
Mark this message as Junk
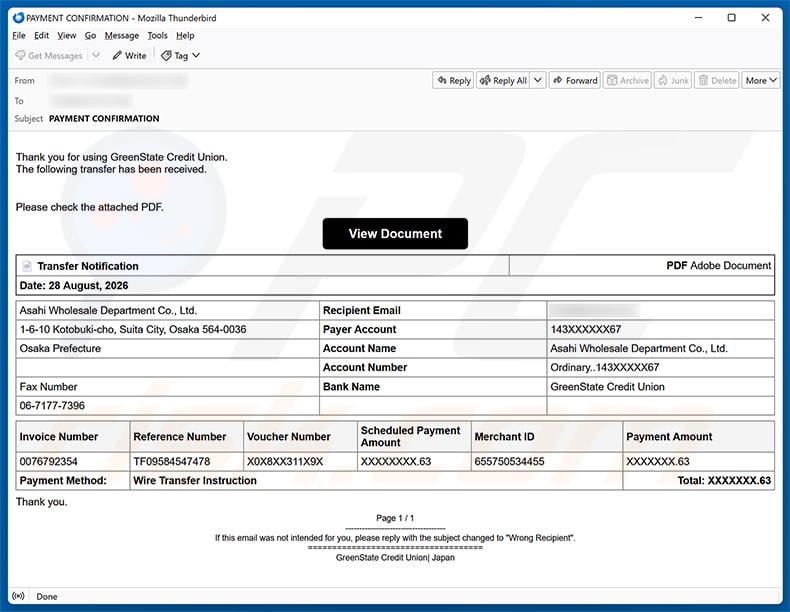[x=673, y=80]
